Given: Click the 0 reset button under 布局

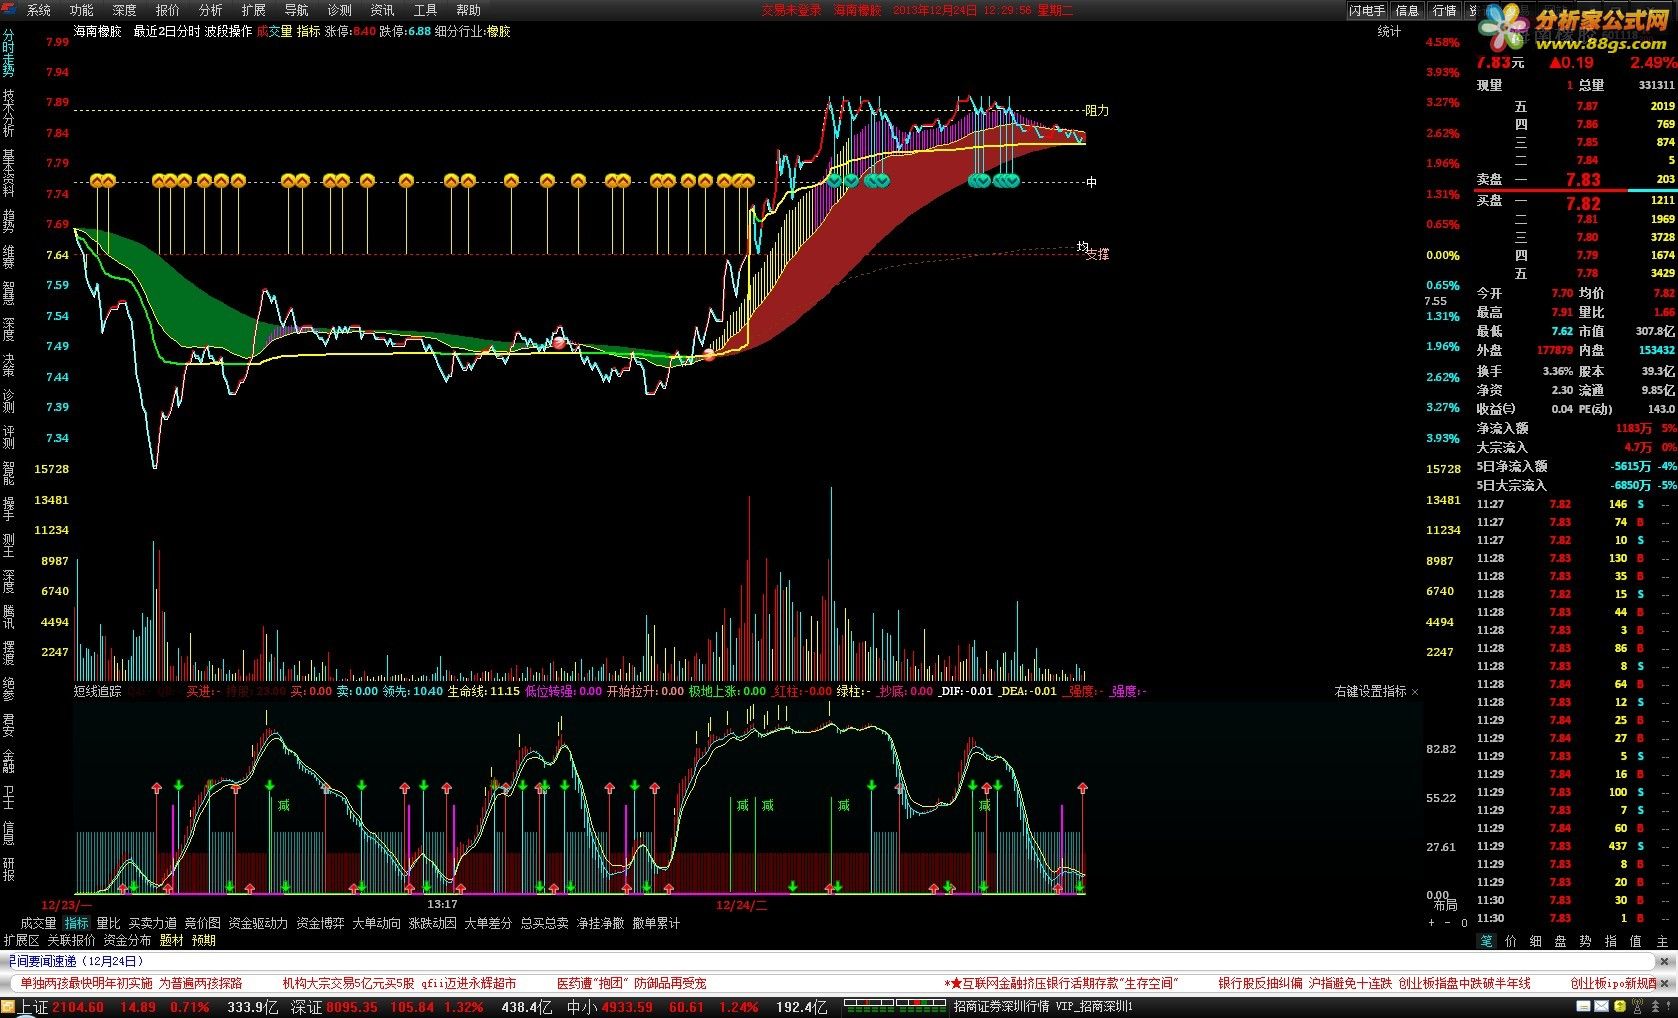Looking at the screenshot, I should (1464, 923).
